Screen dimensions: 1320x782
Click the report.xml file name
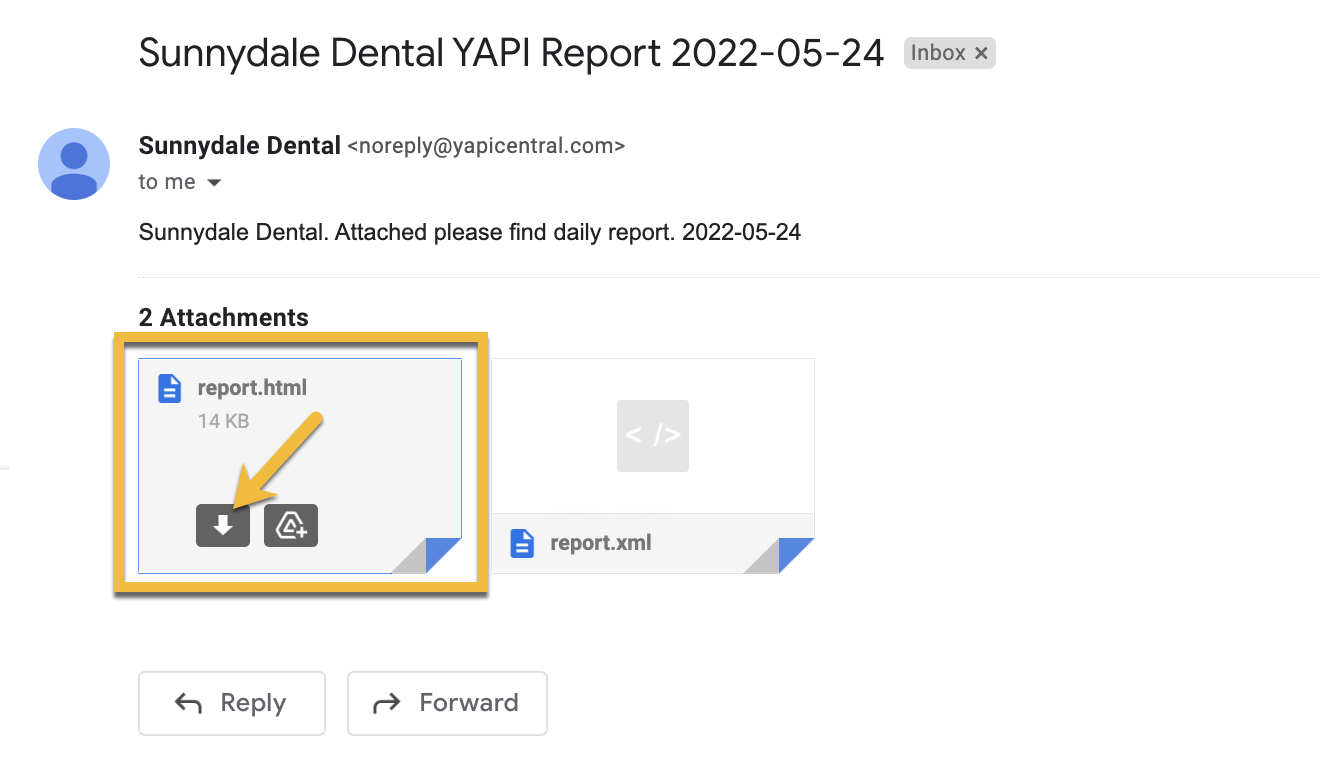(x=600, y=544)
